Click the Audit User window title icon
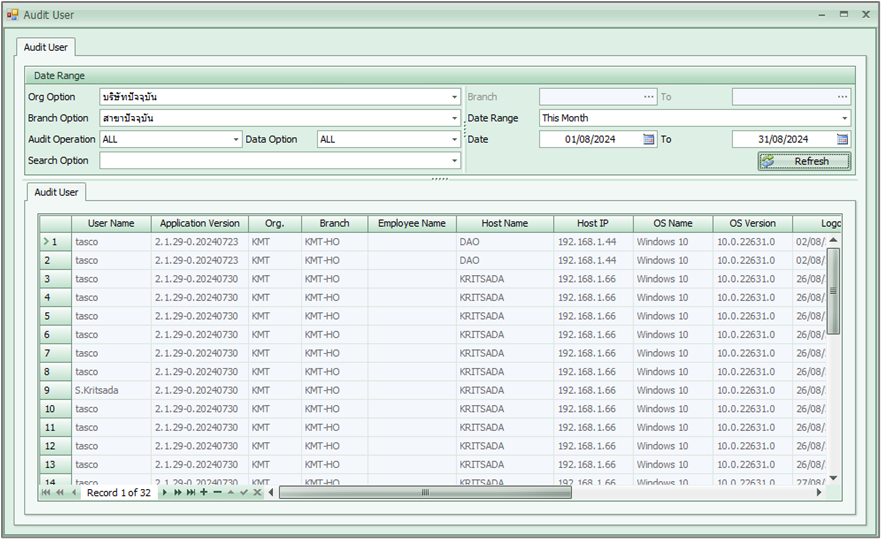Image resolution: width=881 pixels, height=539 pixels. (x=13, y=15)
